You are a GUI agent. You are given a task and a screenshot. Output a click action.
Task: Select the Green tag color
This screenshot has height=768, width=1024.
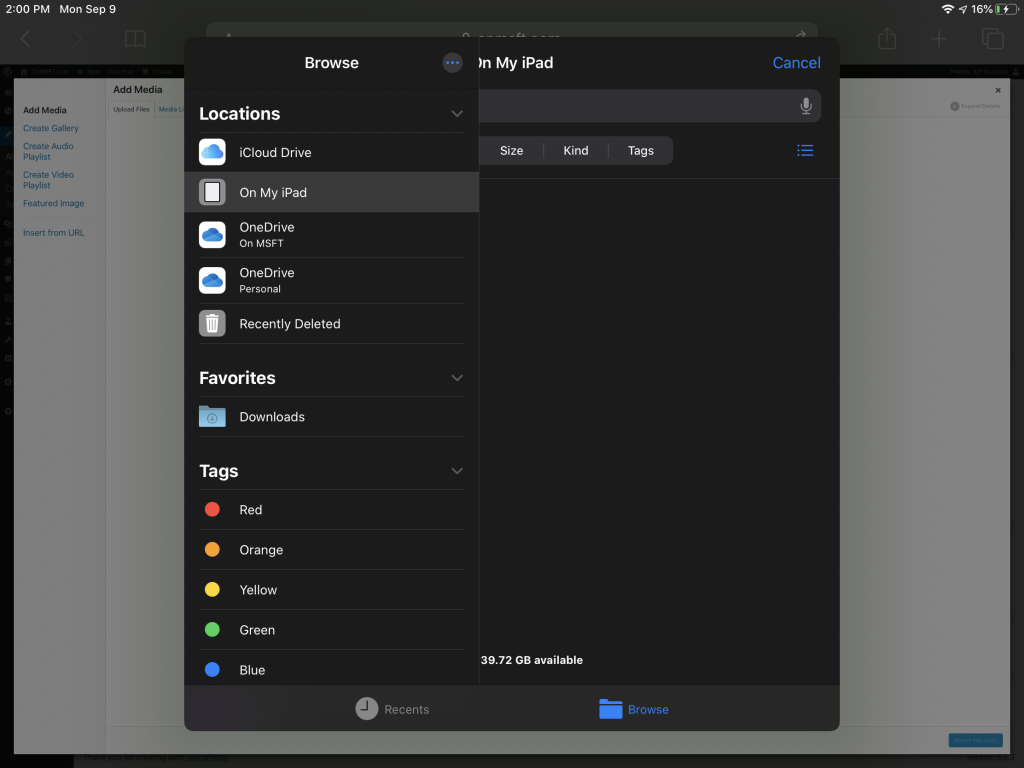[x=257, y=629]
